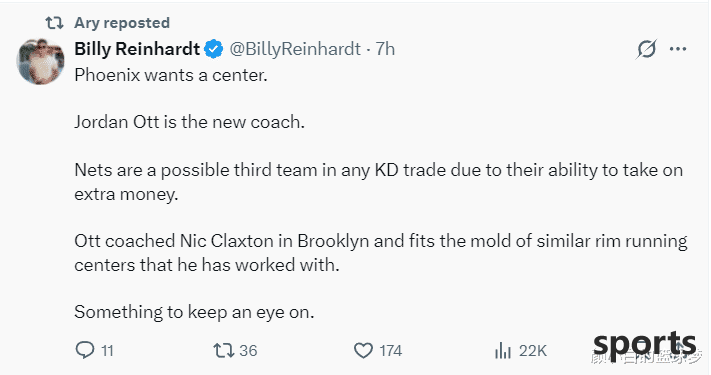Viewport: 711px width, 375px height.
Task: Open the view analytics bar chart icon
Action: [x=503, y=350]
